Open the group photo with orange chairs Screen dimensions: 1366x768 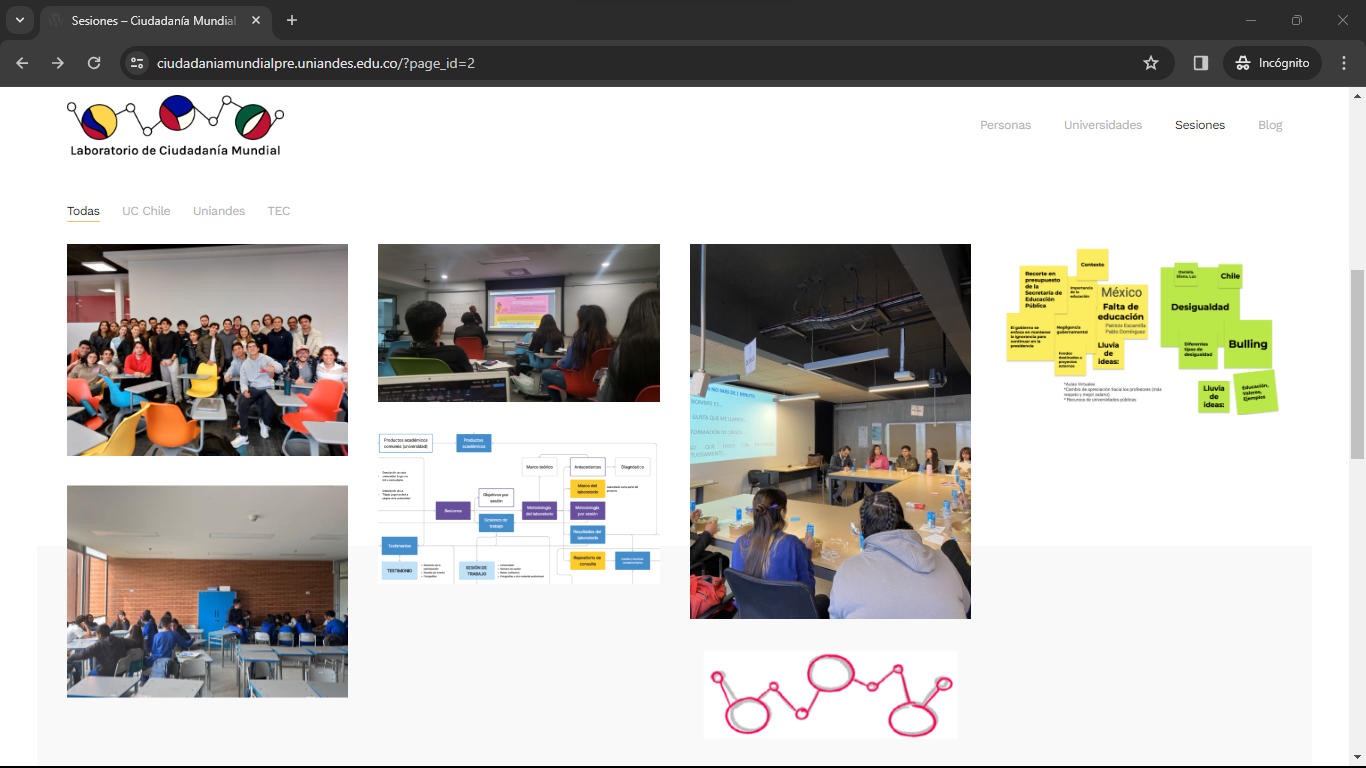tap(207, 350)
